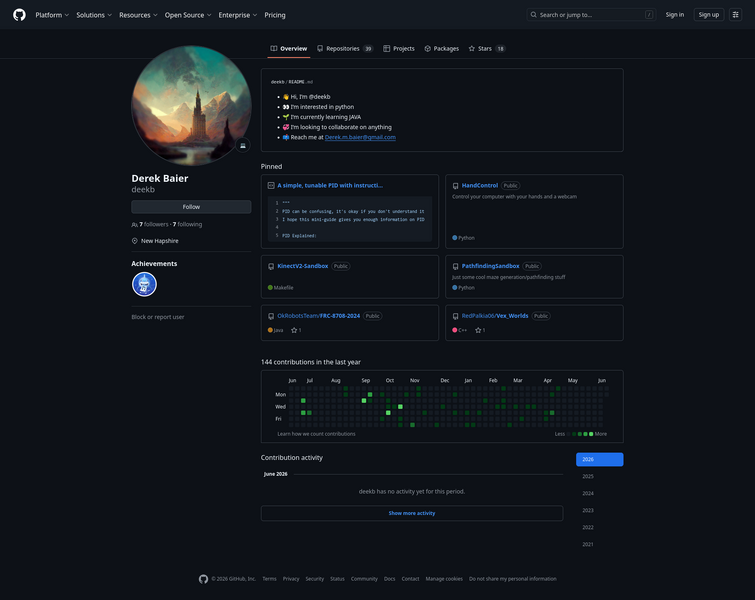The width and height of the screenshot is (755, 600).
Task: Click repo icon beside PathfindingSandbox
Action: 456,266
